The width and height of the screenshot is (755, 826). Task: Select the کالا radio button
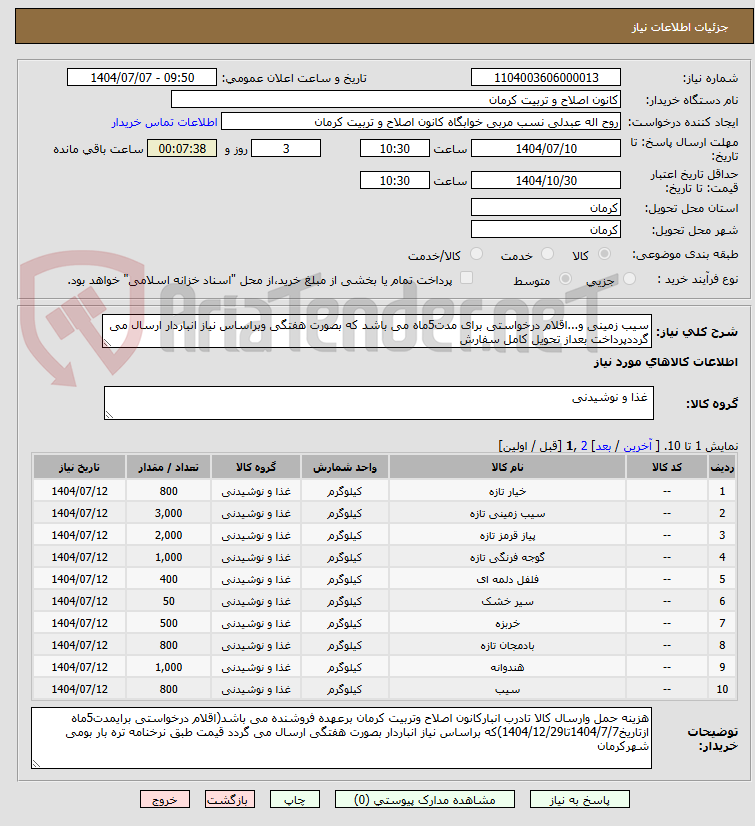[x=604, y=254]
